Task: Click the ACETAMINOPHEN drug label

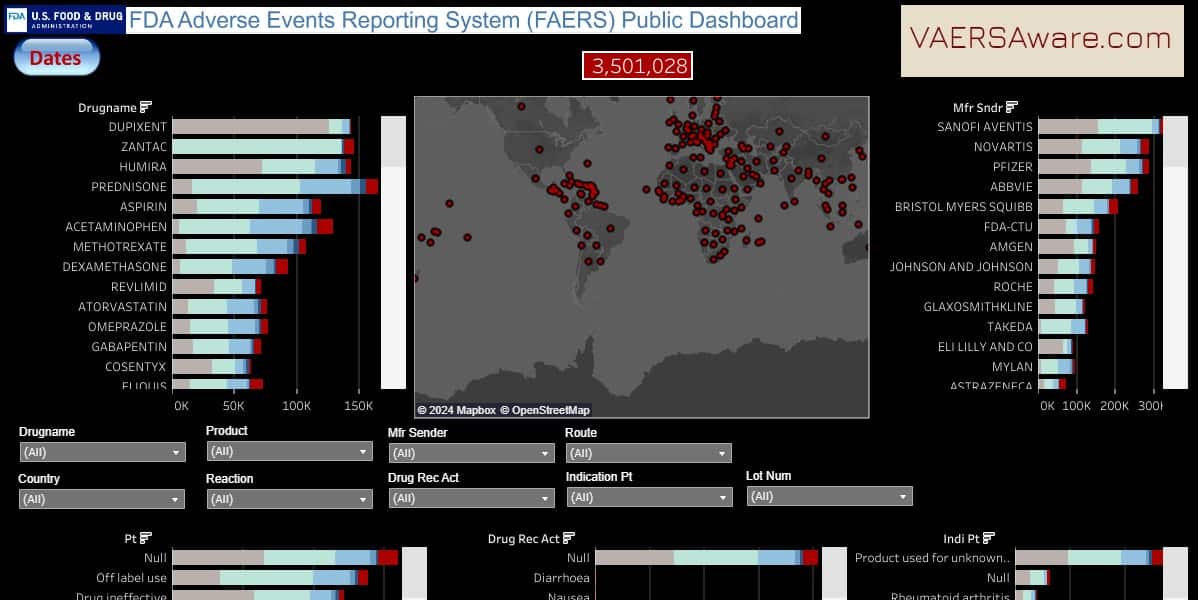Action: tap(116, 227)
